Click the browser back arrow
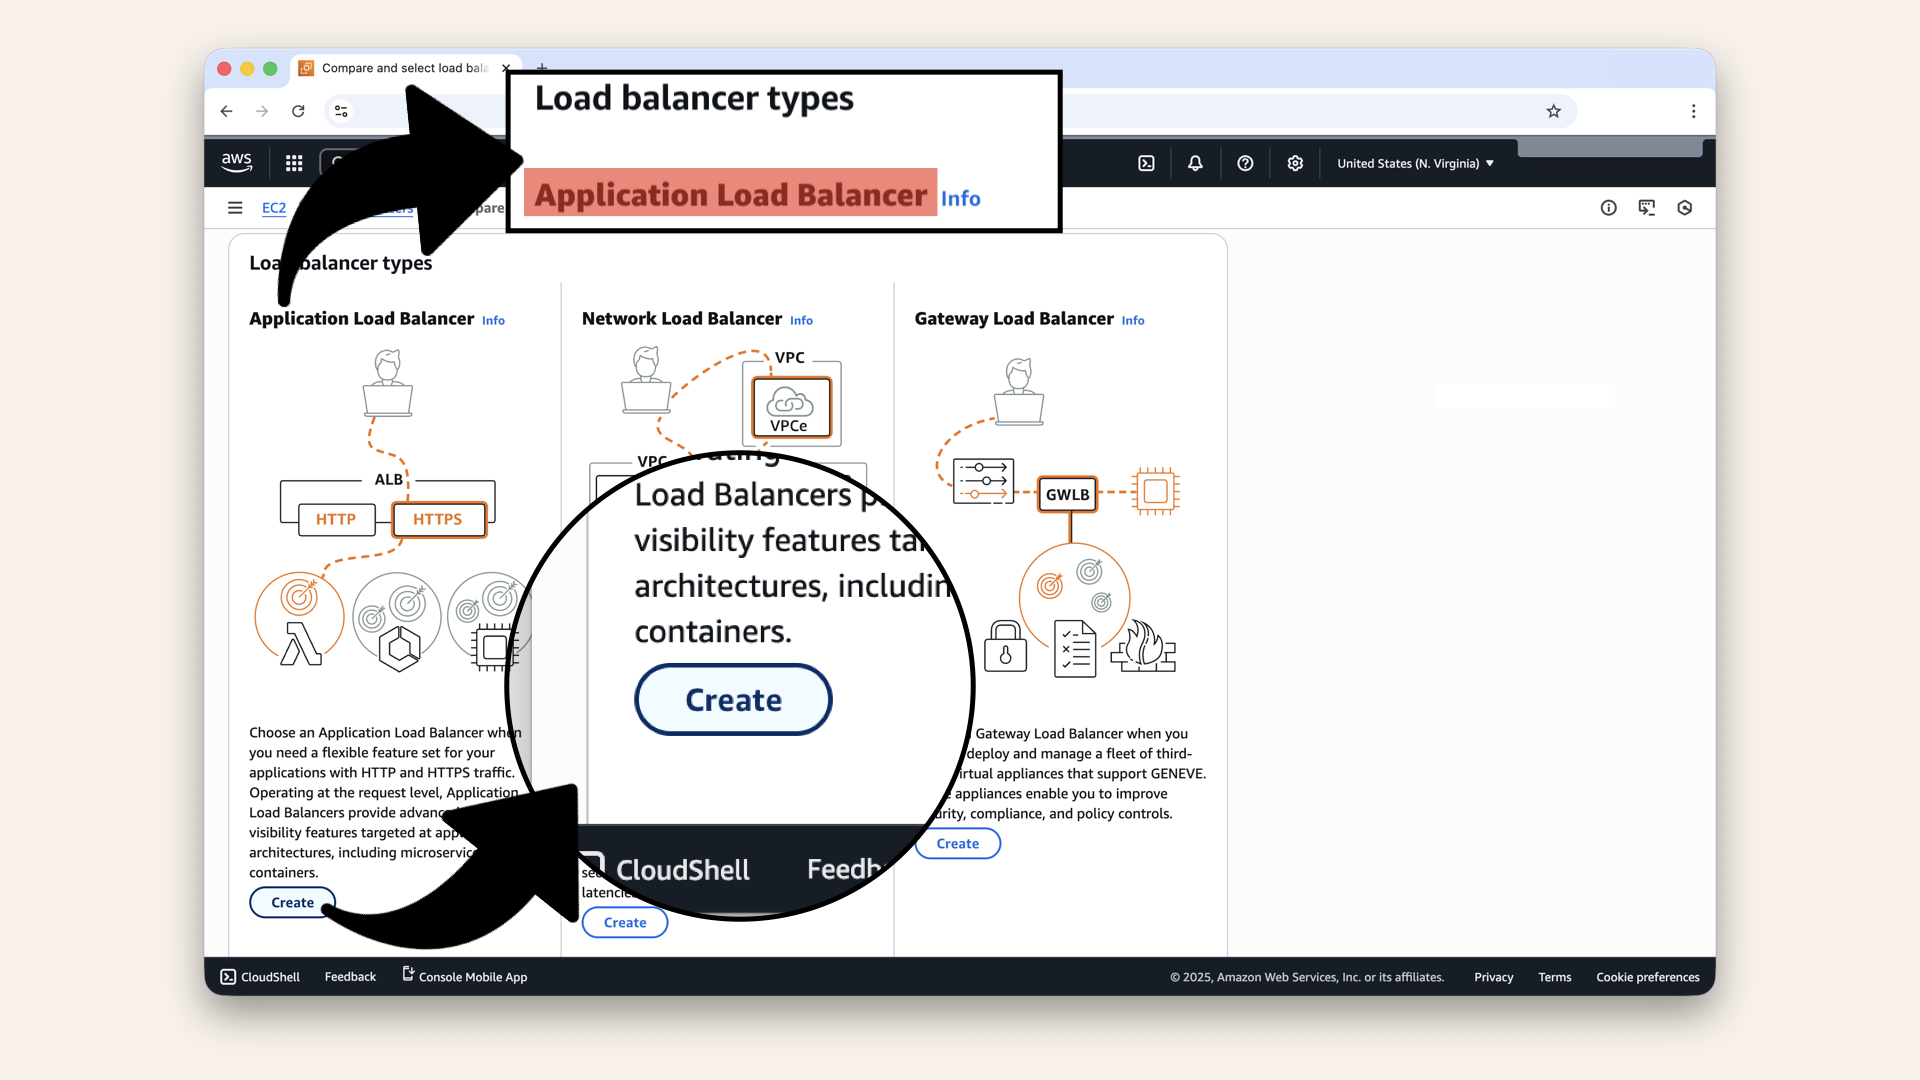Screen dimensions: 1920x1080 226,111
